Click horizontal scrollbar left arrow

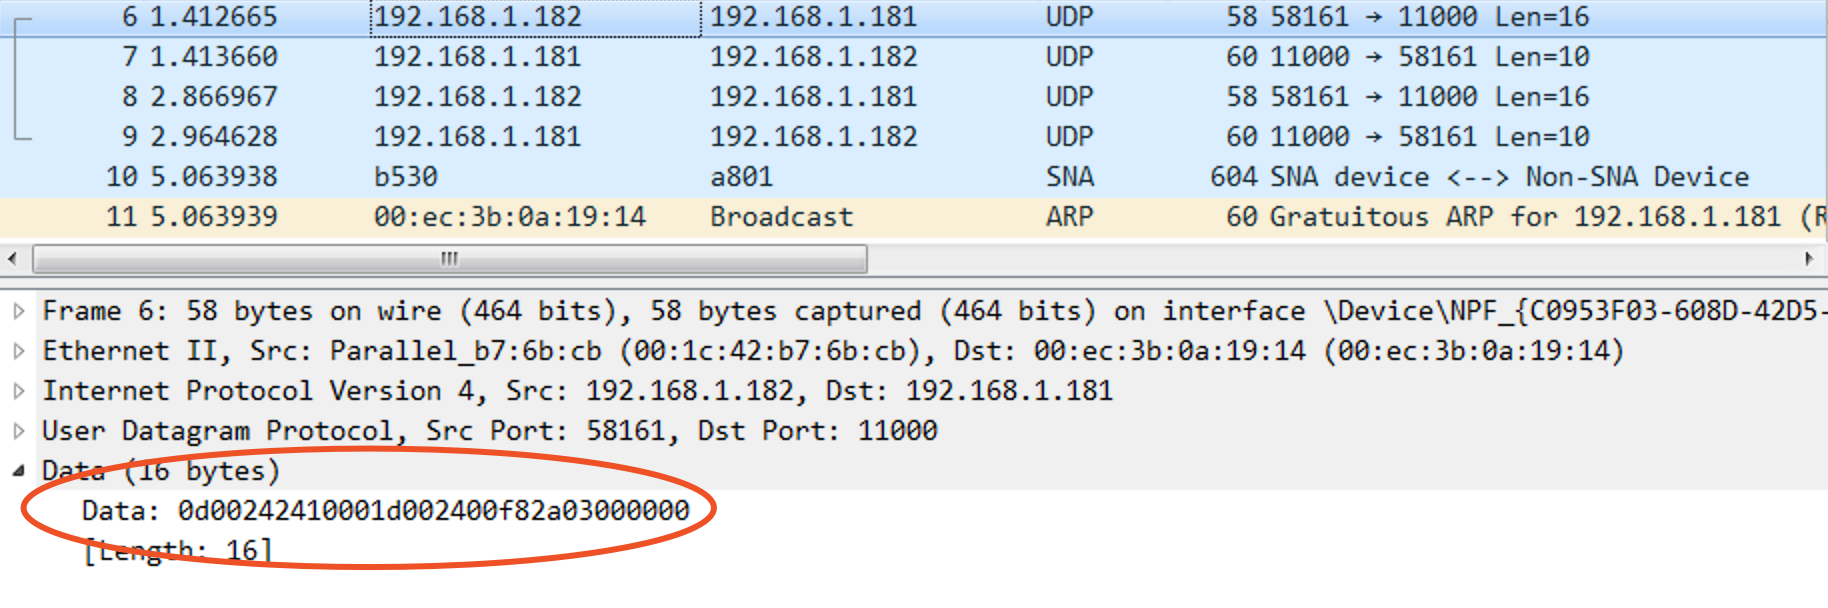(12, 259)
